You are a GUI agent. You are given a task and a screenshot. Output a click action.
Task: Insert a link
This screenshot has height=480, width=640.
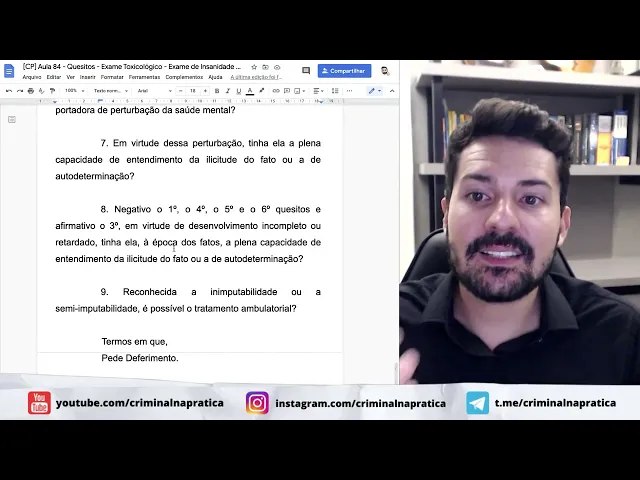(276, 91)
